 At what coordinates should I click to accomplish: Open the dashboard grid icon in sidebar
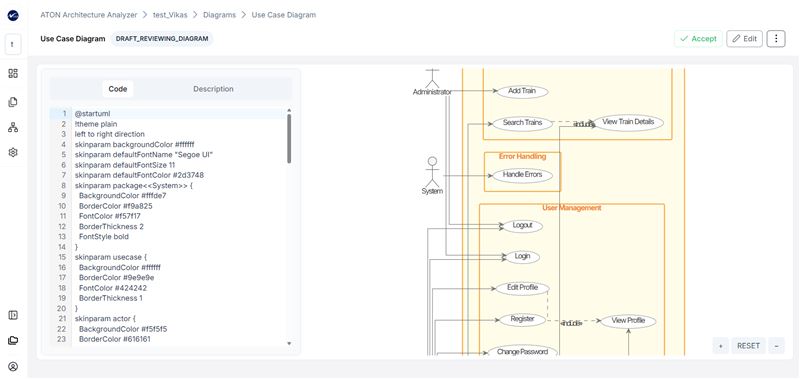pos(13,73)
